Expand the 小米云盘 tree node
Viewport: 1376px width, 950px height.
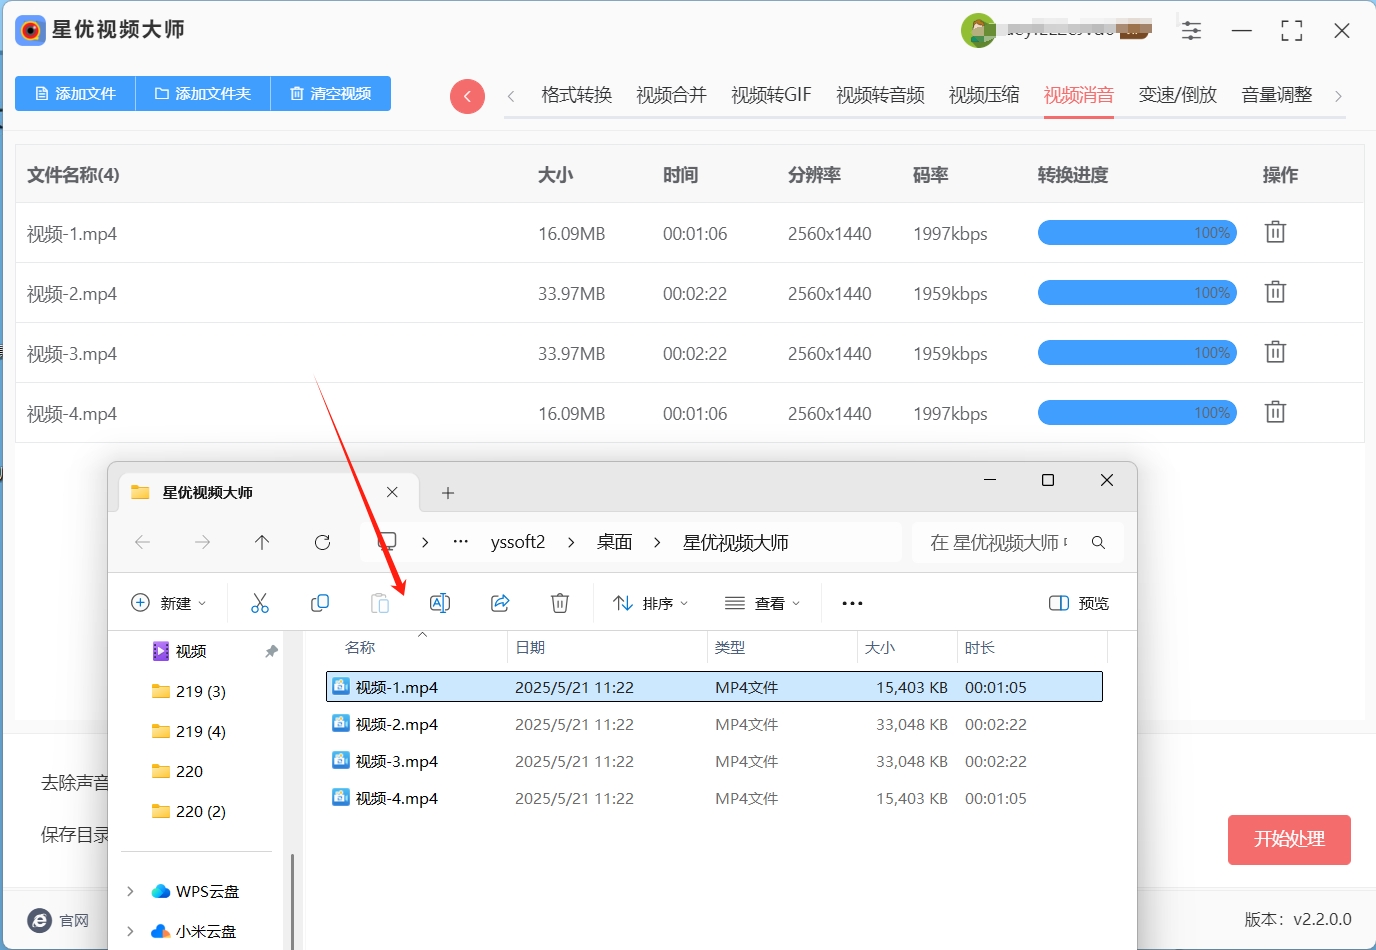130,931
